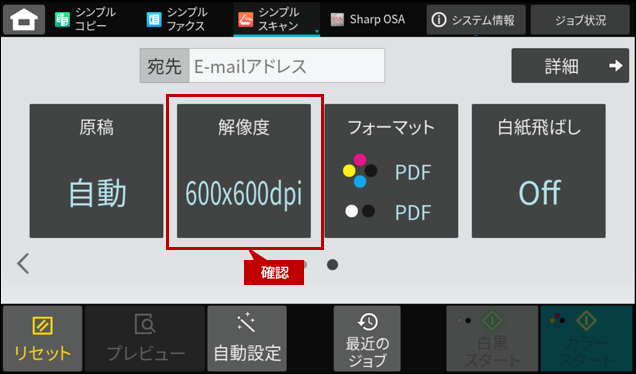Toggle 白紙飛ばし Off setting
Screen dimensions: 636x374
click(539, 171)
